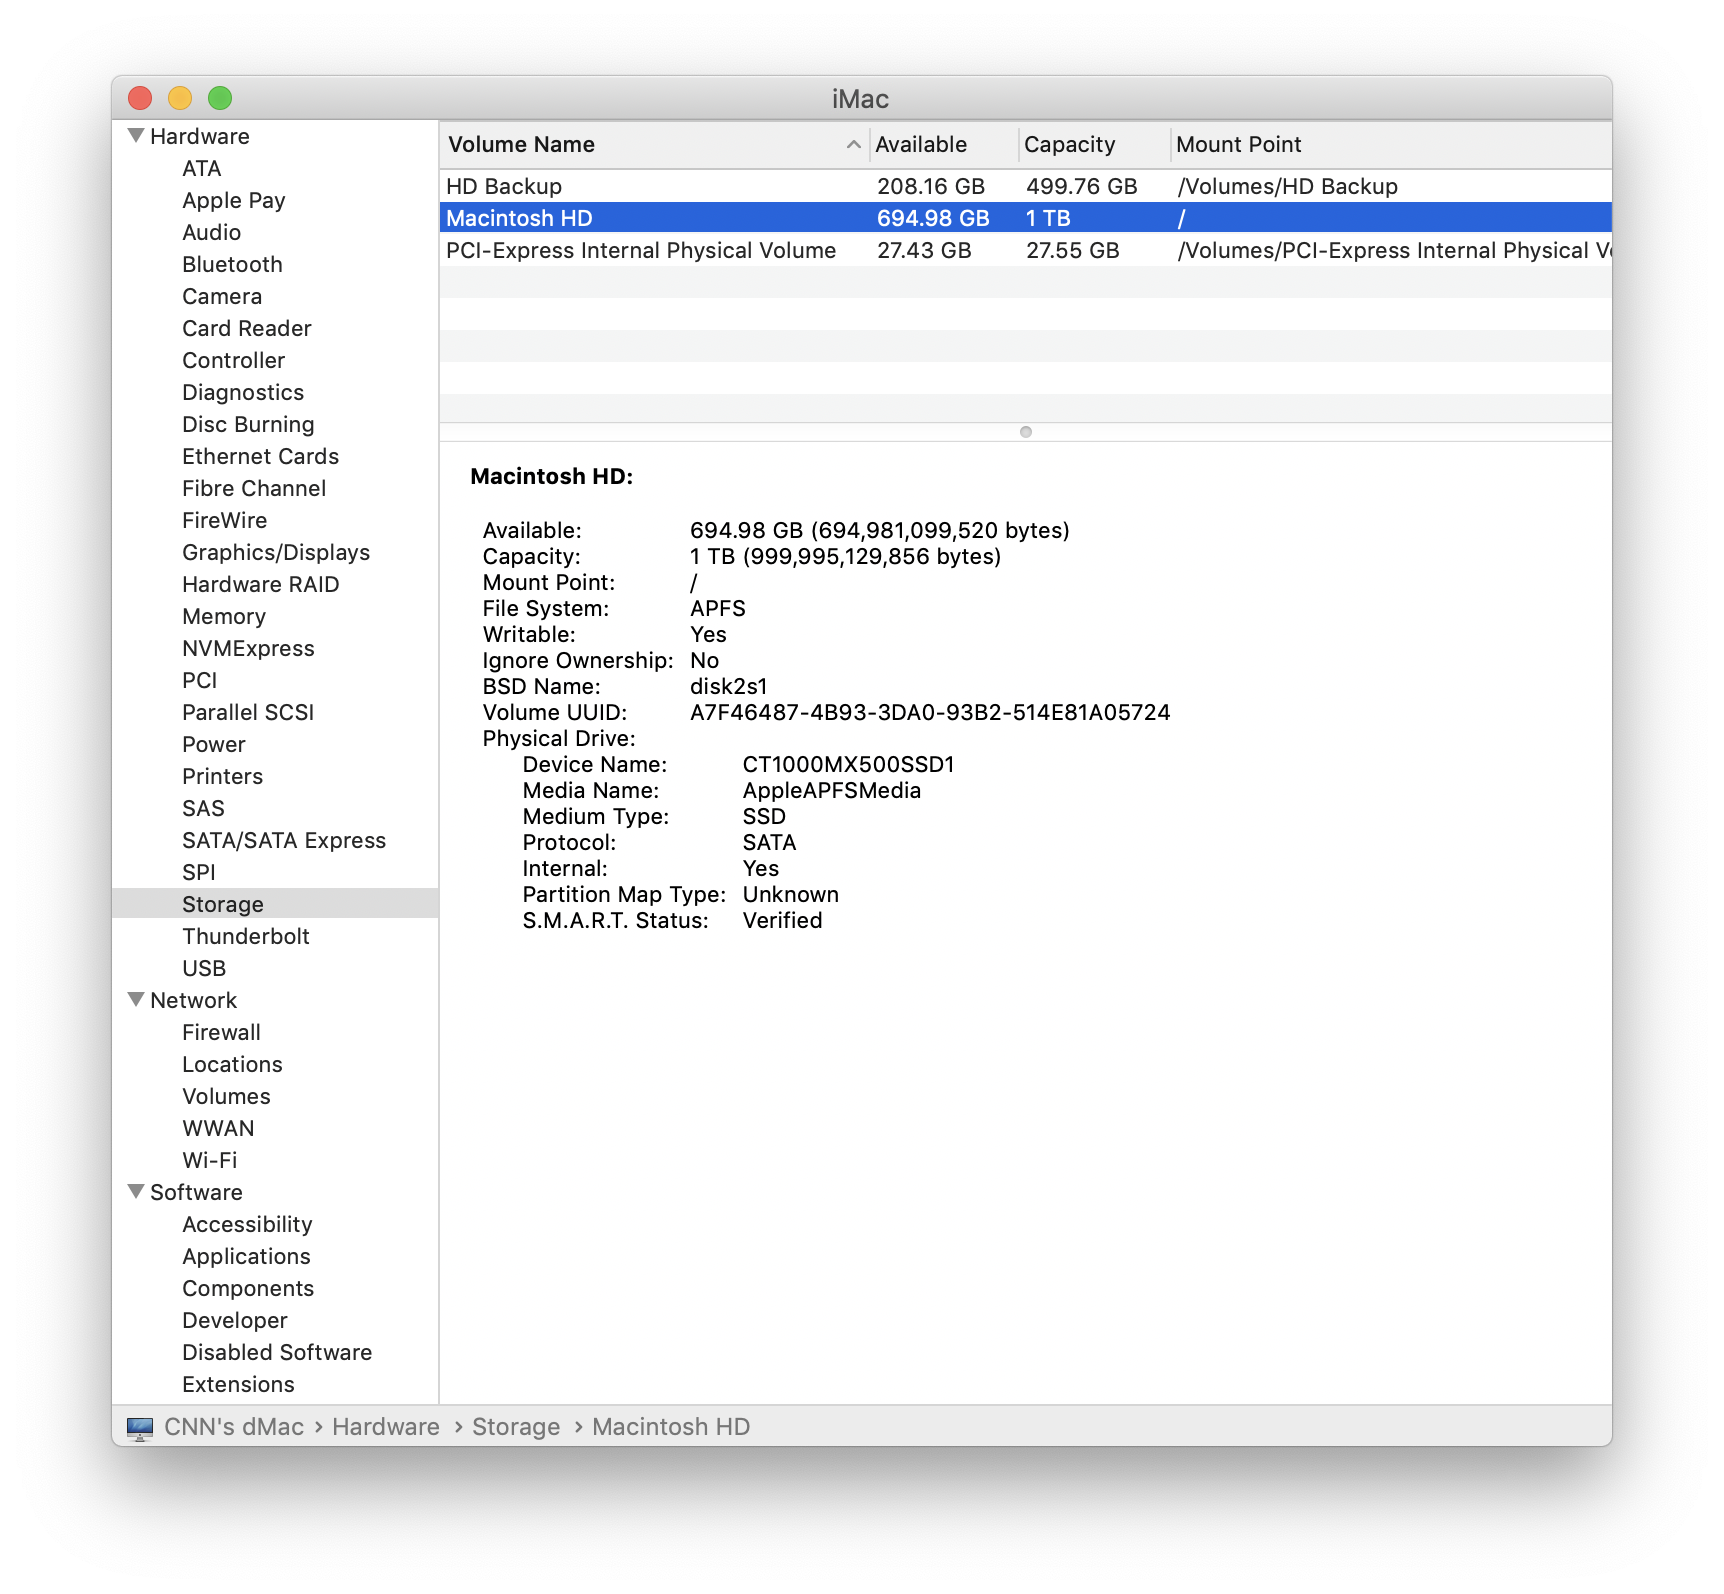Select NVMExpress in sidebar
The height and width of the screenshot is (1594, 1724).
click(248, 648)
